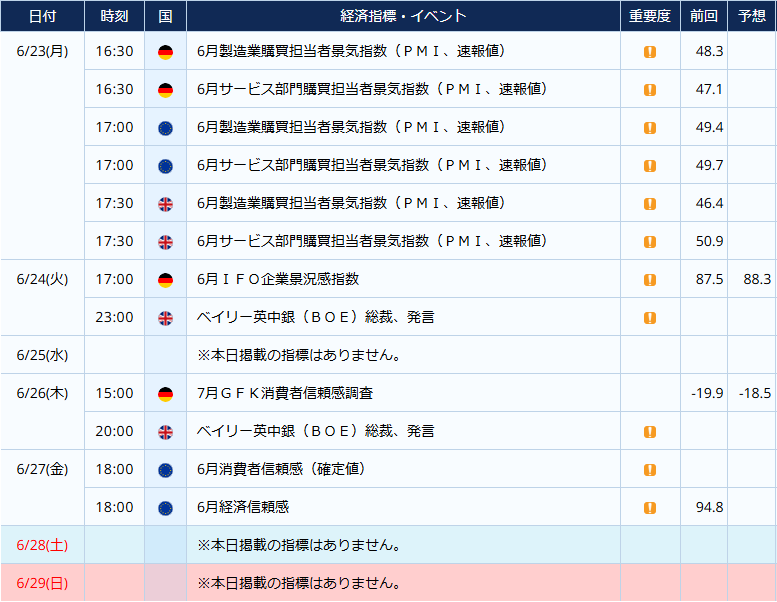Select the 6/25(水) date cell

click(x=42, y=355)
